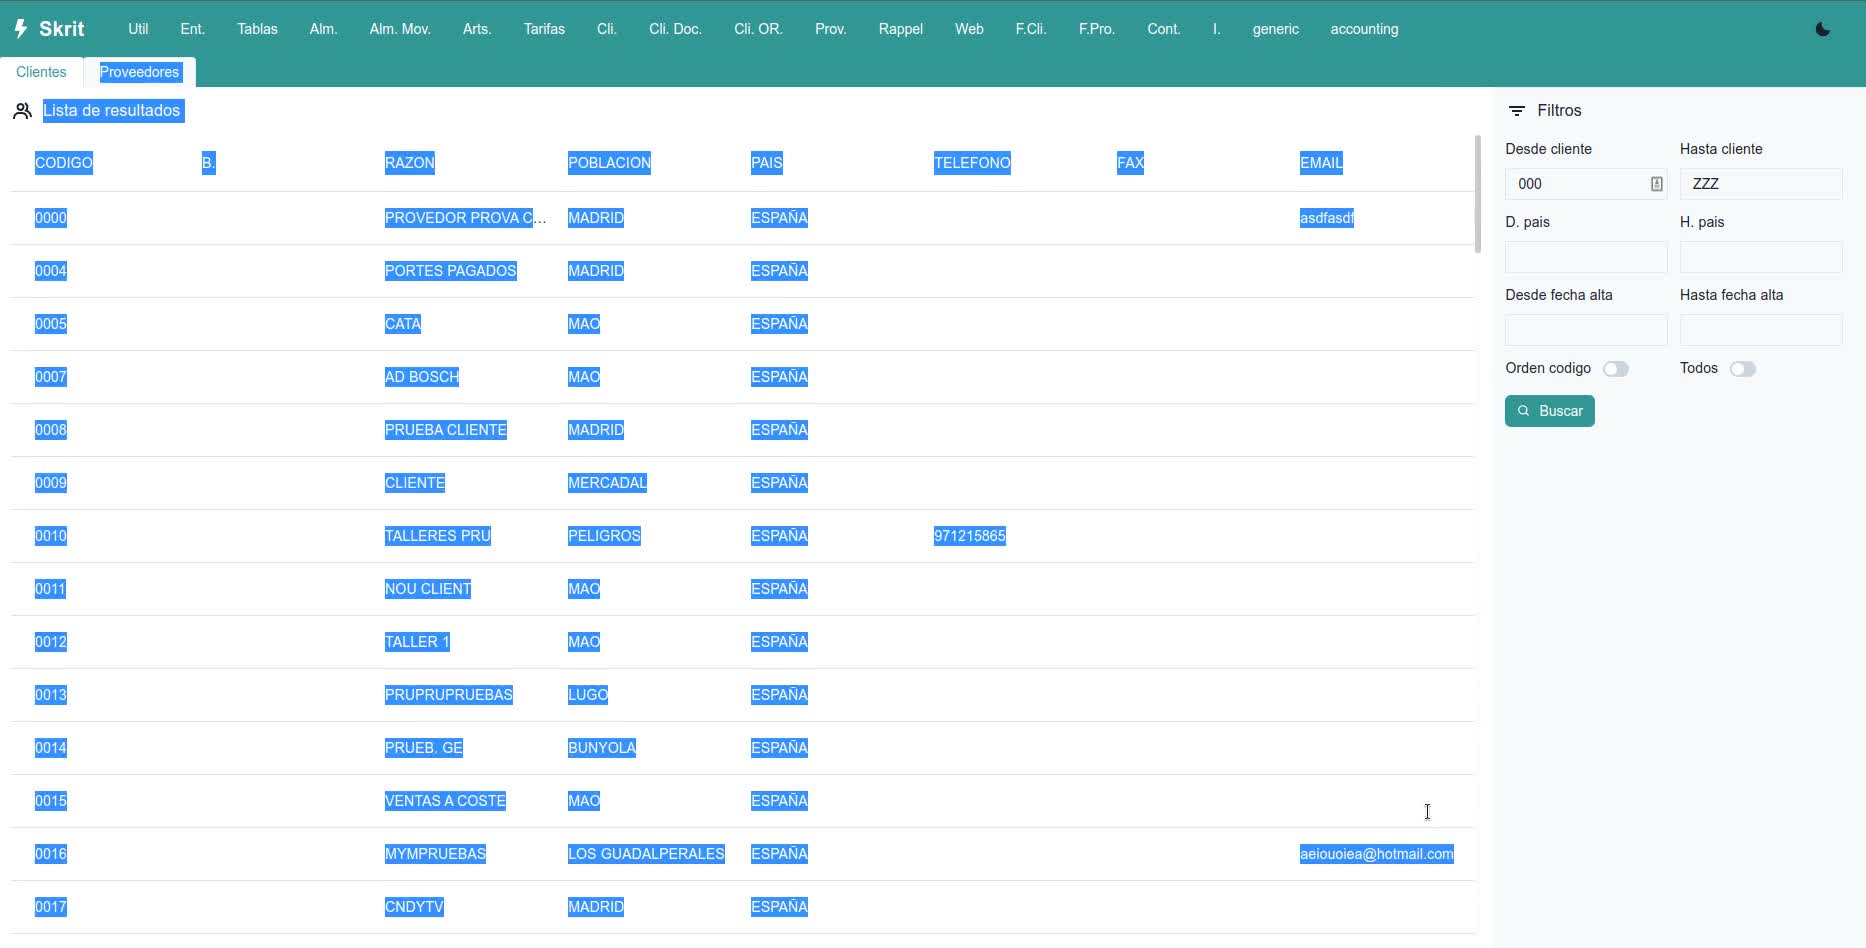
Task: Enable the Todos switch
Action: [x=1743, y=369]
